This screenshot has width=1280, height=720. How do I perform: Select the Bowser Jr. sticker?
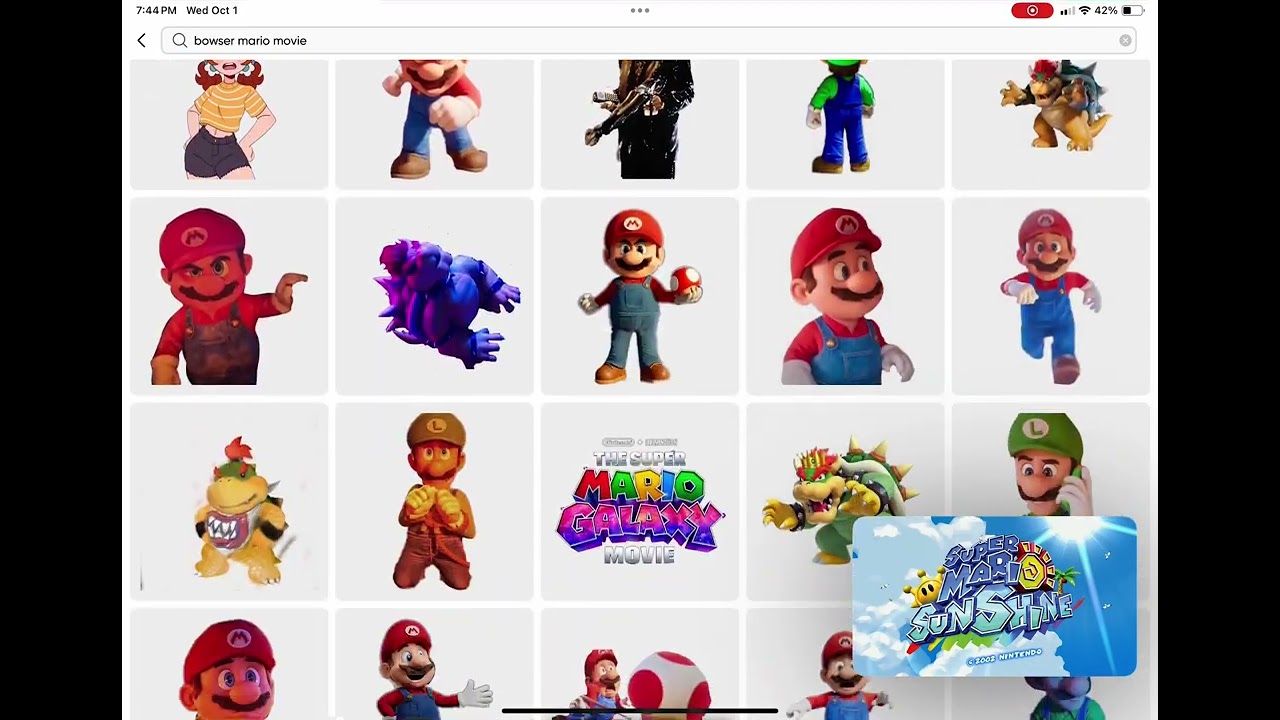click(x=229, y=502)
